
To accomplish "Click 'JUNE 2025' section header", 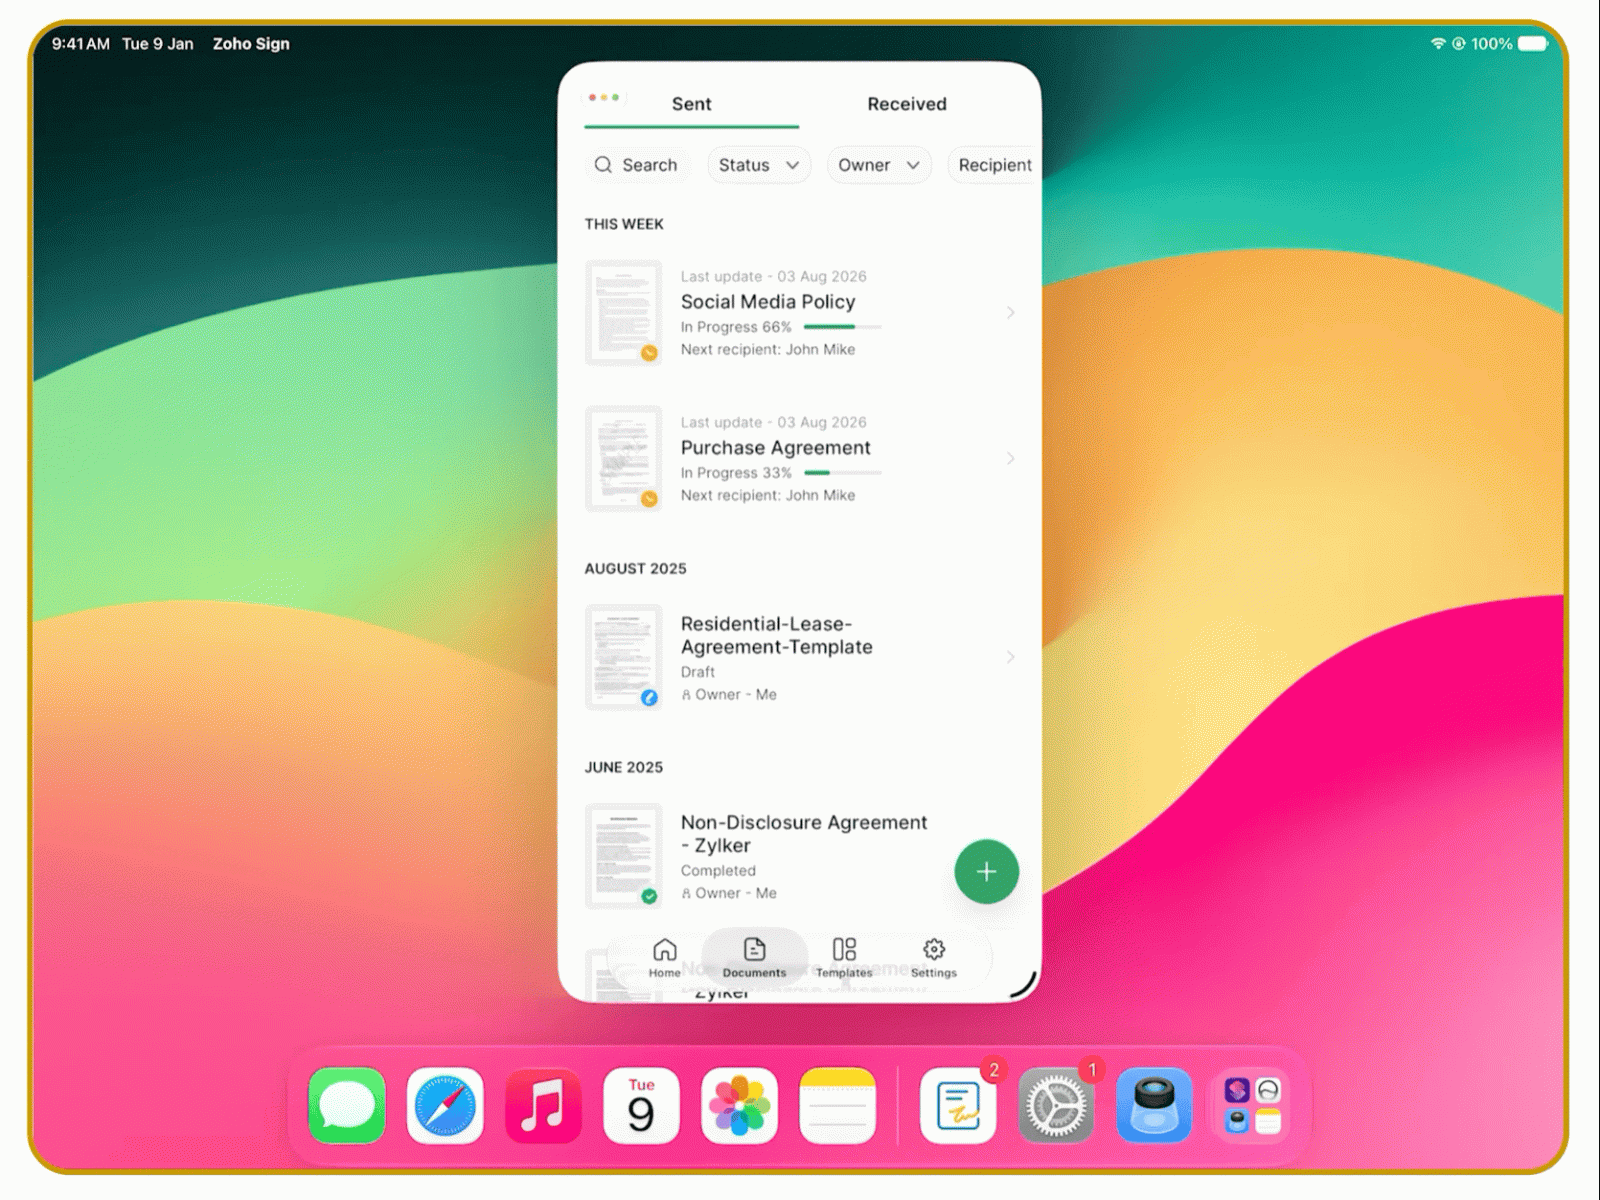I will (623, 767).
